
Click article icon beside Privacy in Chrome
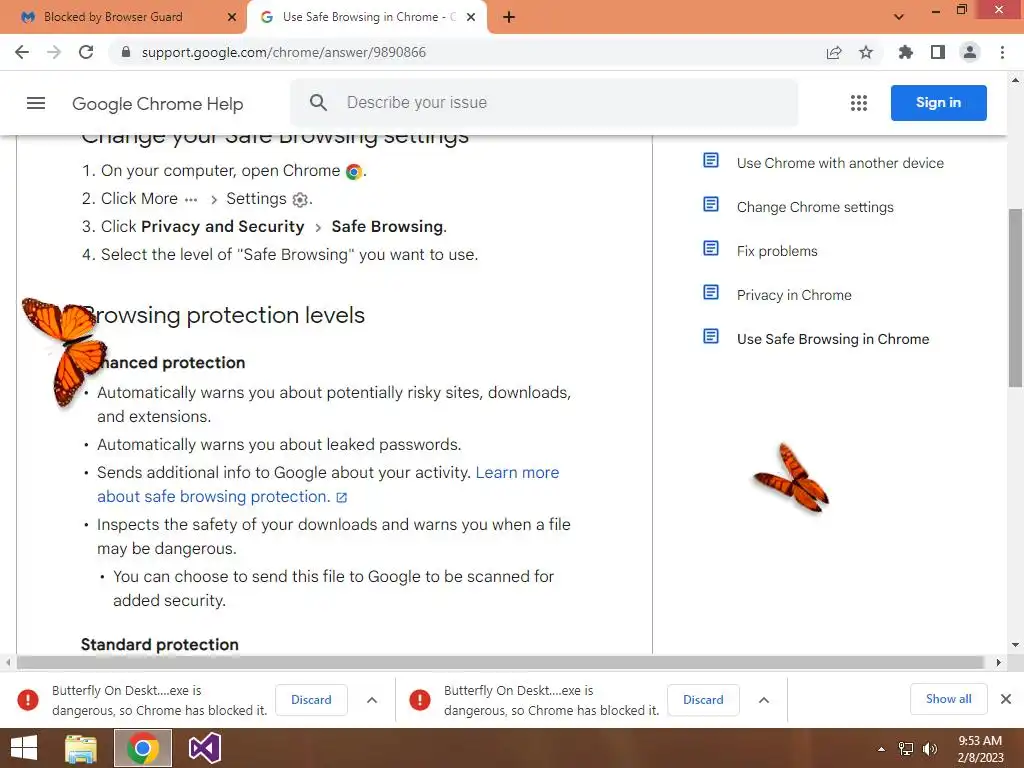point(711,292)
